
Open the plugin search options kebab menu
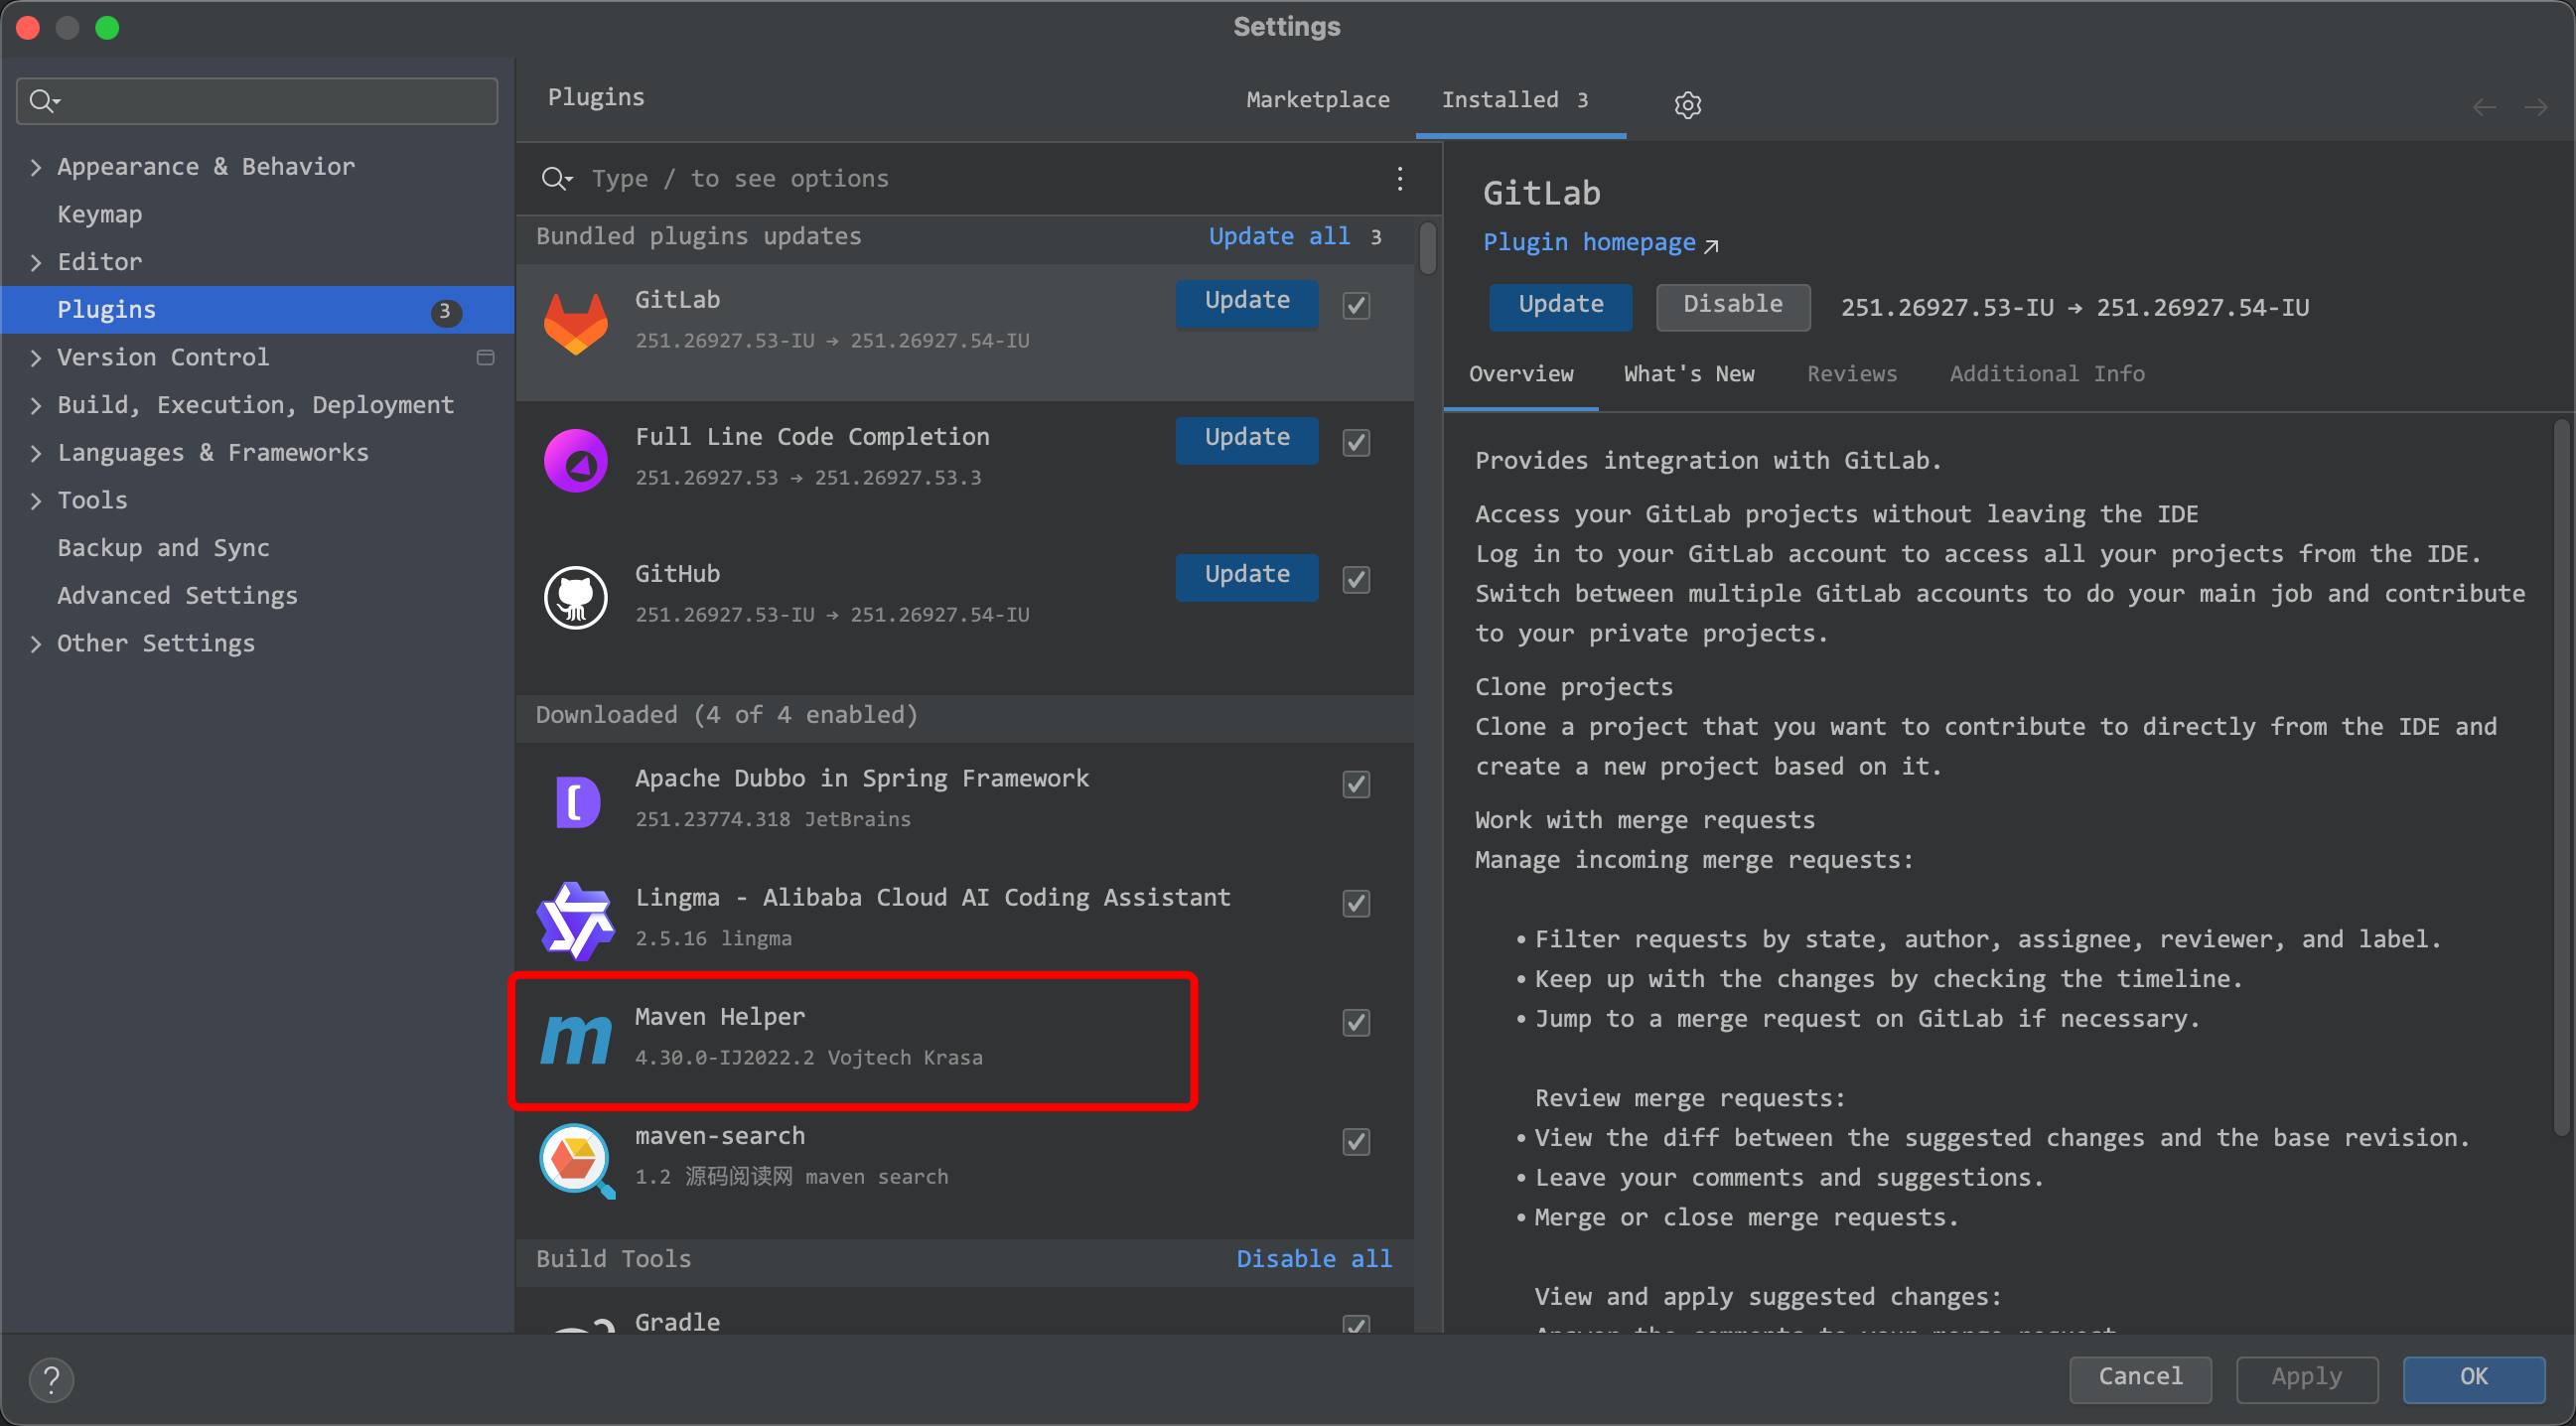1399,178
